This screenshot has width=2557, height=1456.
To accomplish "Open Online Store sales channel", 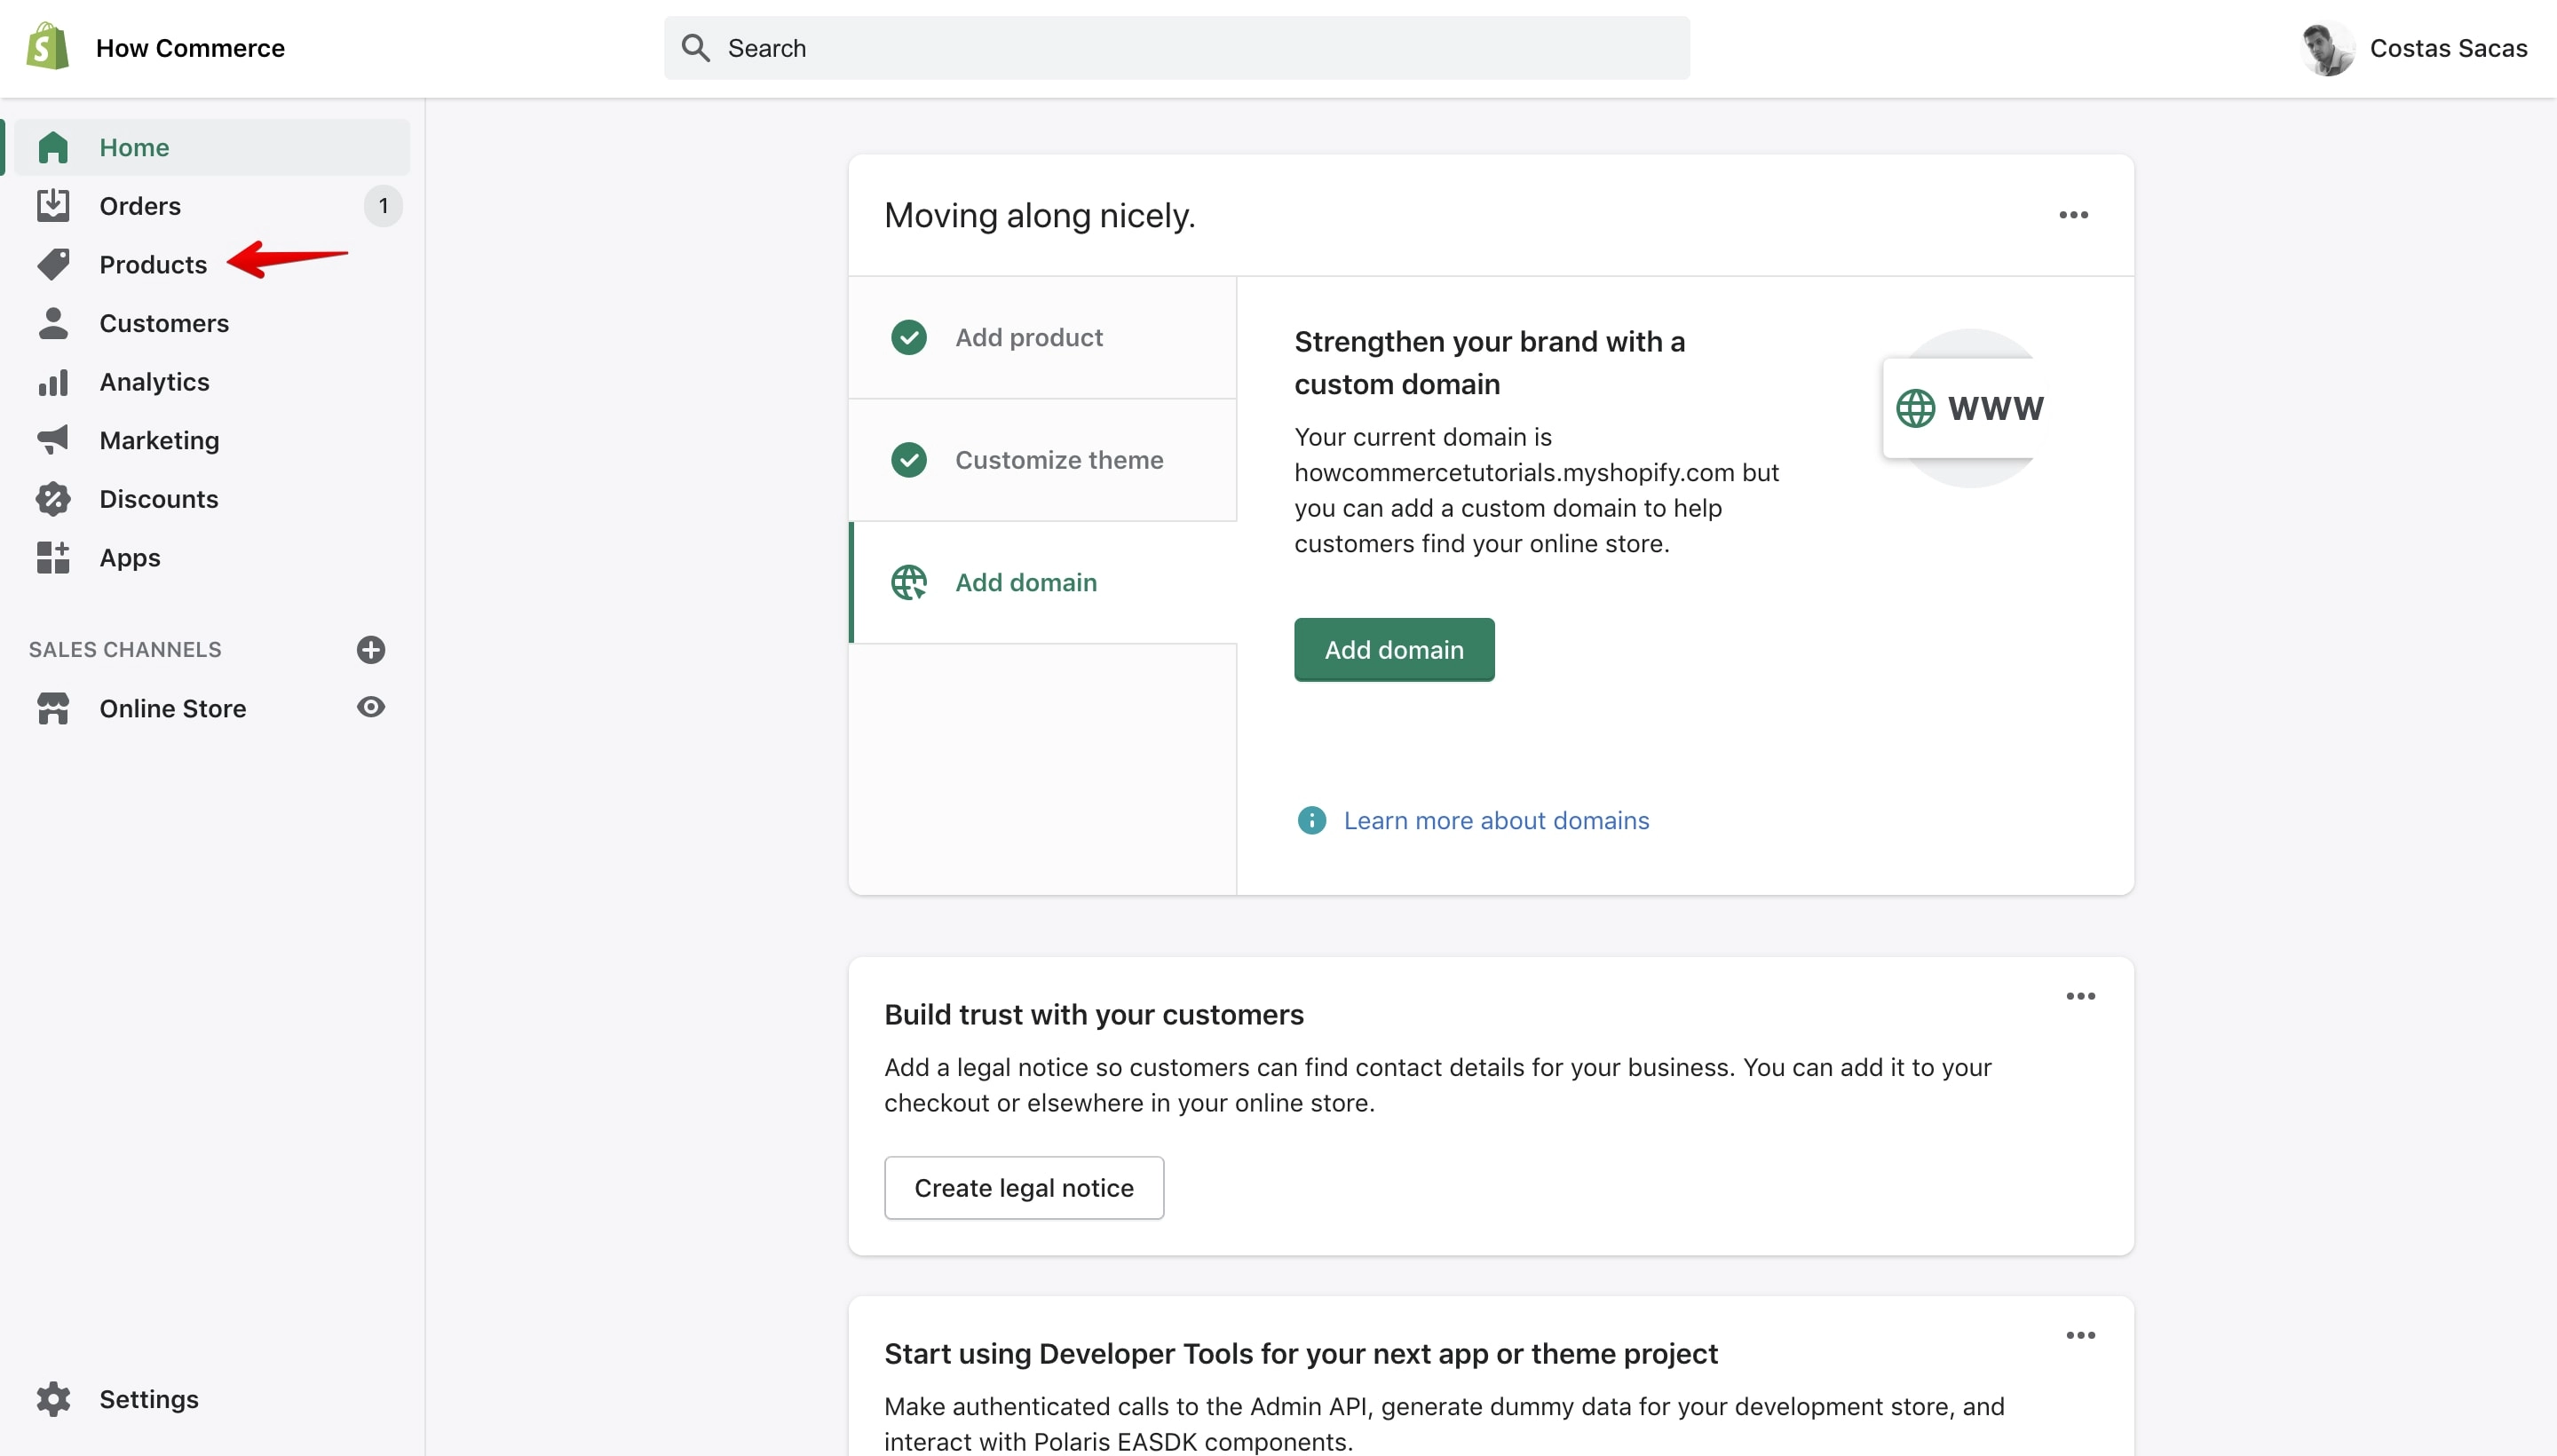I will coord(172,708).
